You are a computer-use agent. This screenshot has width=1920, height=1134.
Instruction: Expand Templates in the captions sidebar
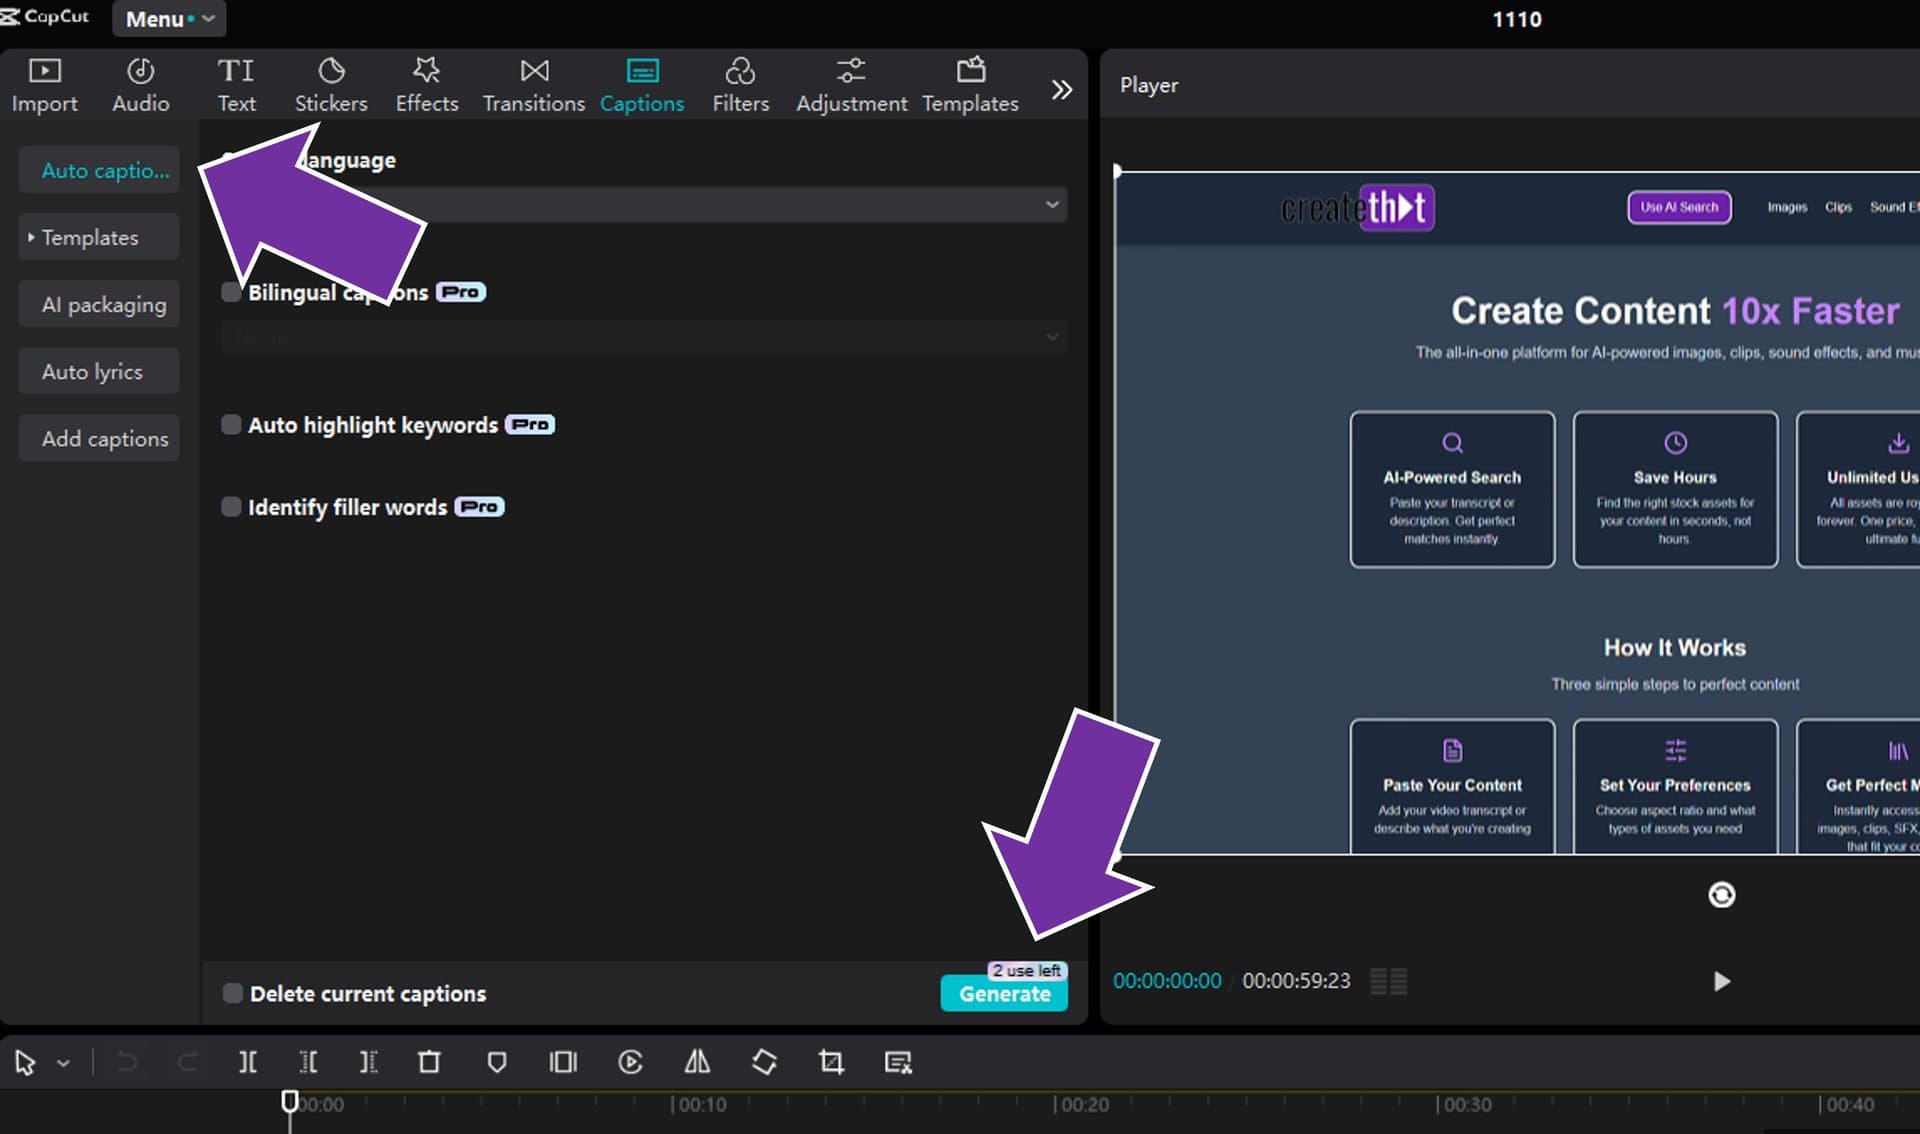coord(99,237)
